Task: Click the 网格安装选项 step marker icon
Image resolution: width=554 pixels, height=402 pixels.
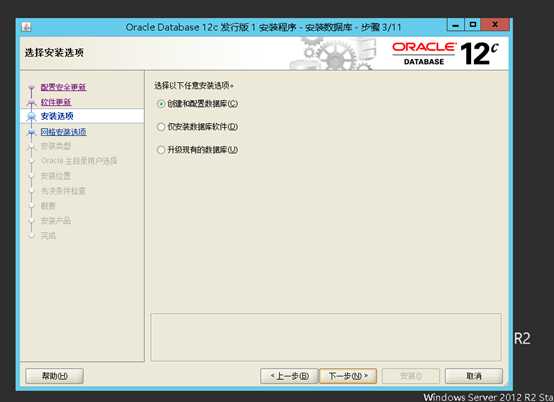Action: (x=31, y=132)
